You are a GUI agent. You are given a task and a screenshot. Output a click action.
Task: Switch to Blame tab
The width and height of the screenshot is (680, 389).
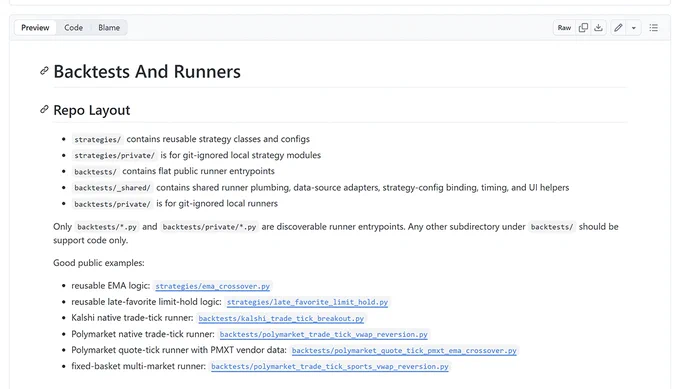click(109, 28)
